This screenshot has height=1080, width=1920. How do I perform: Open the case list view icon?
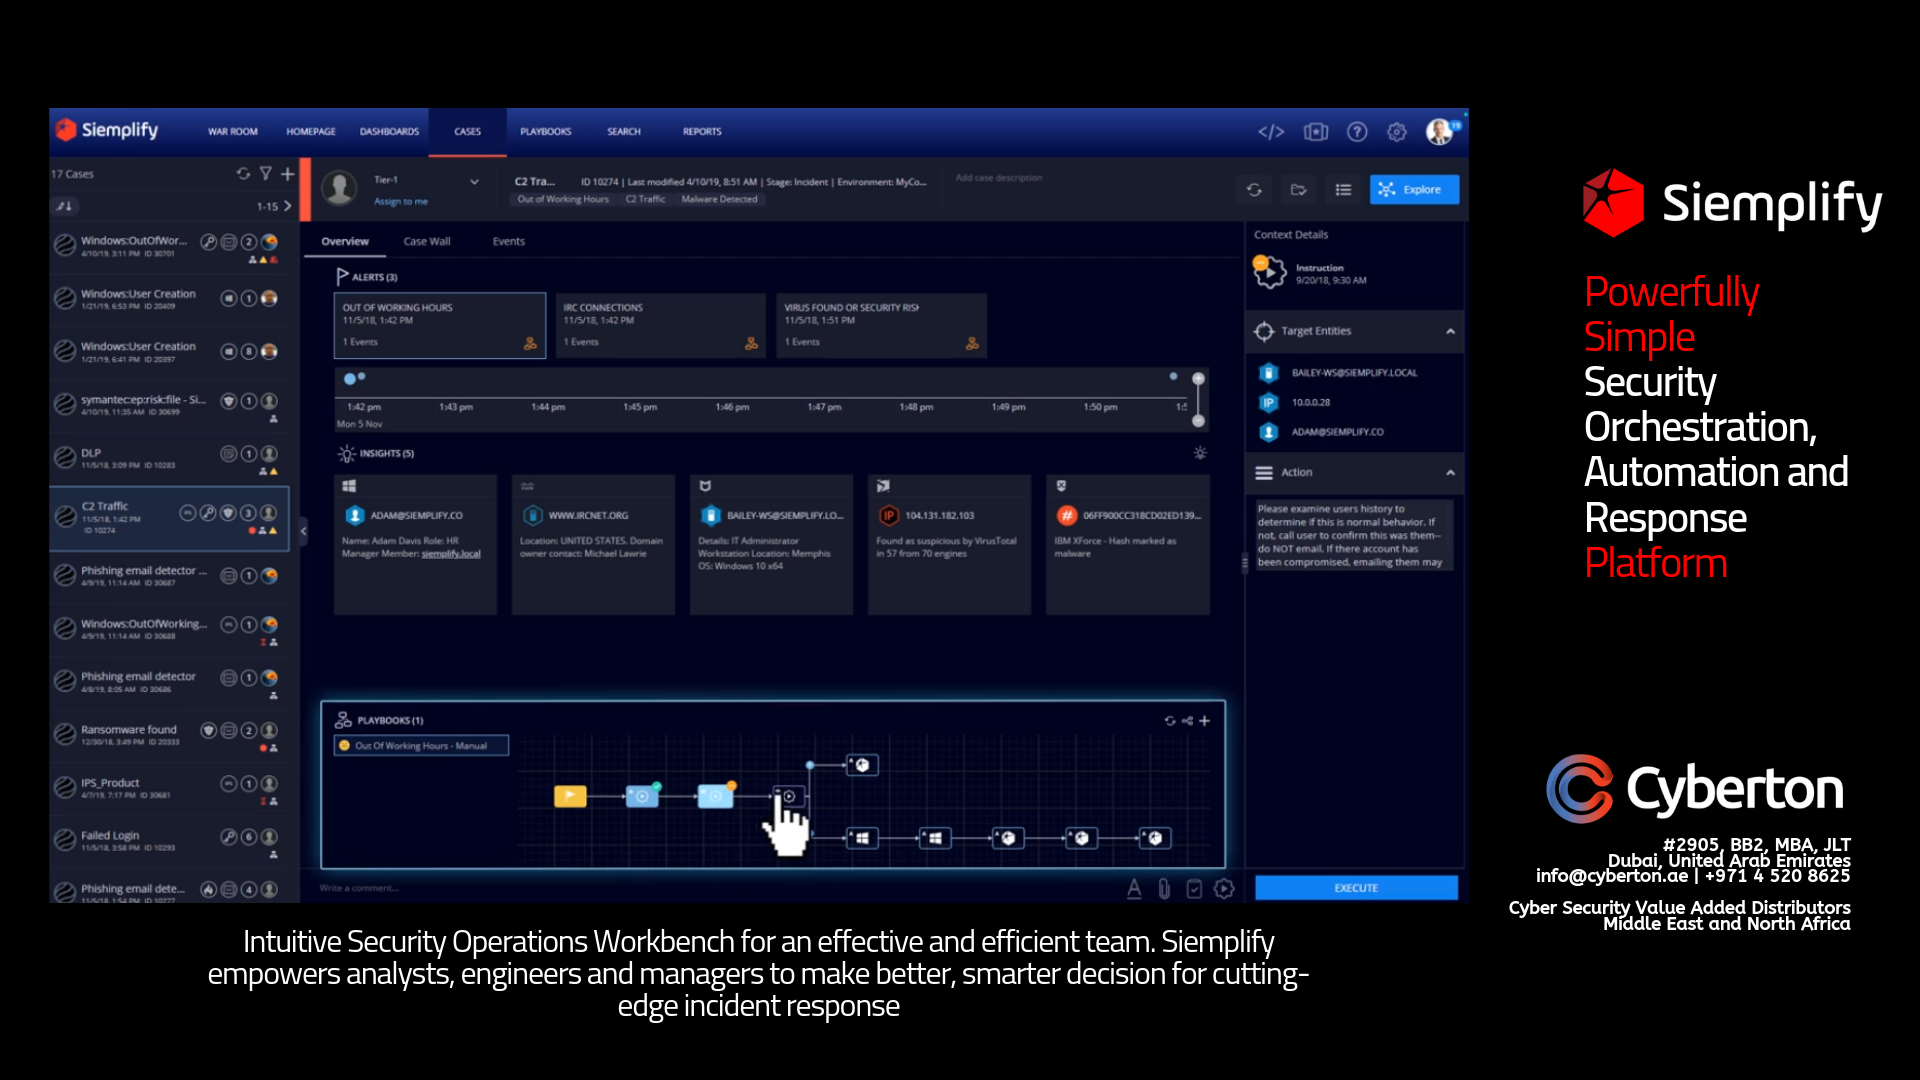(x=1343, y=190)
